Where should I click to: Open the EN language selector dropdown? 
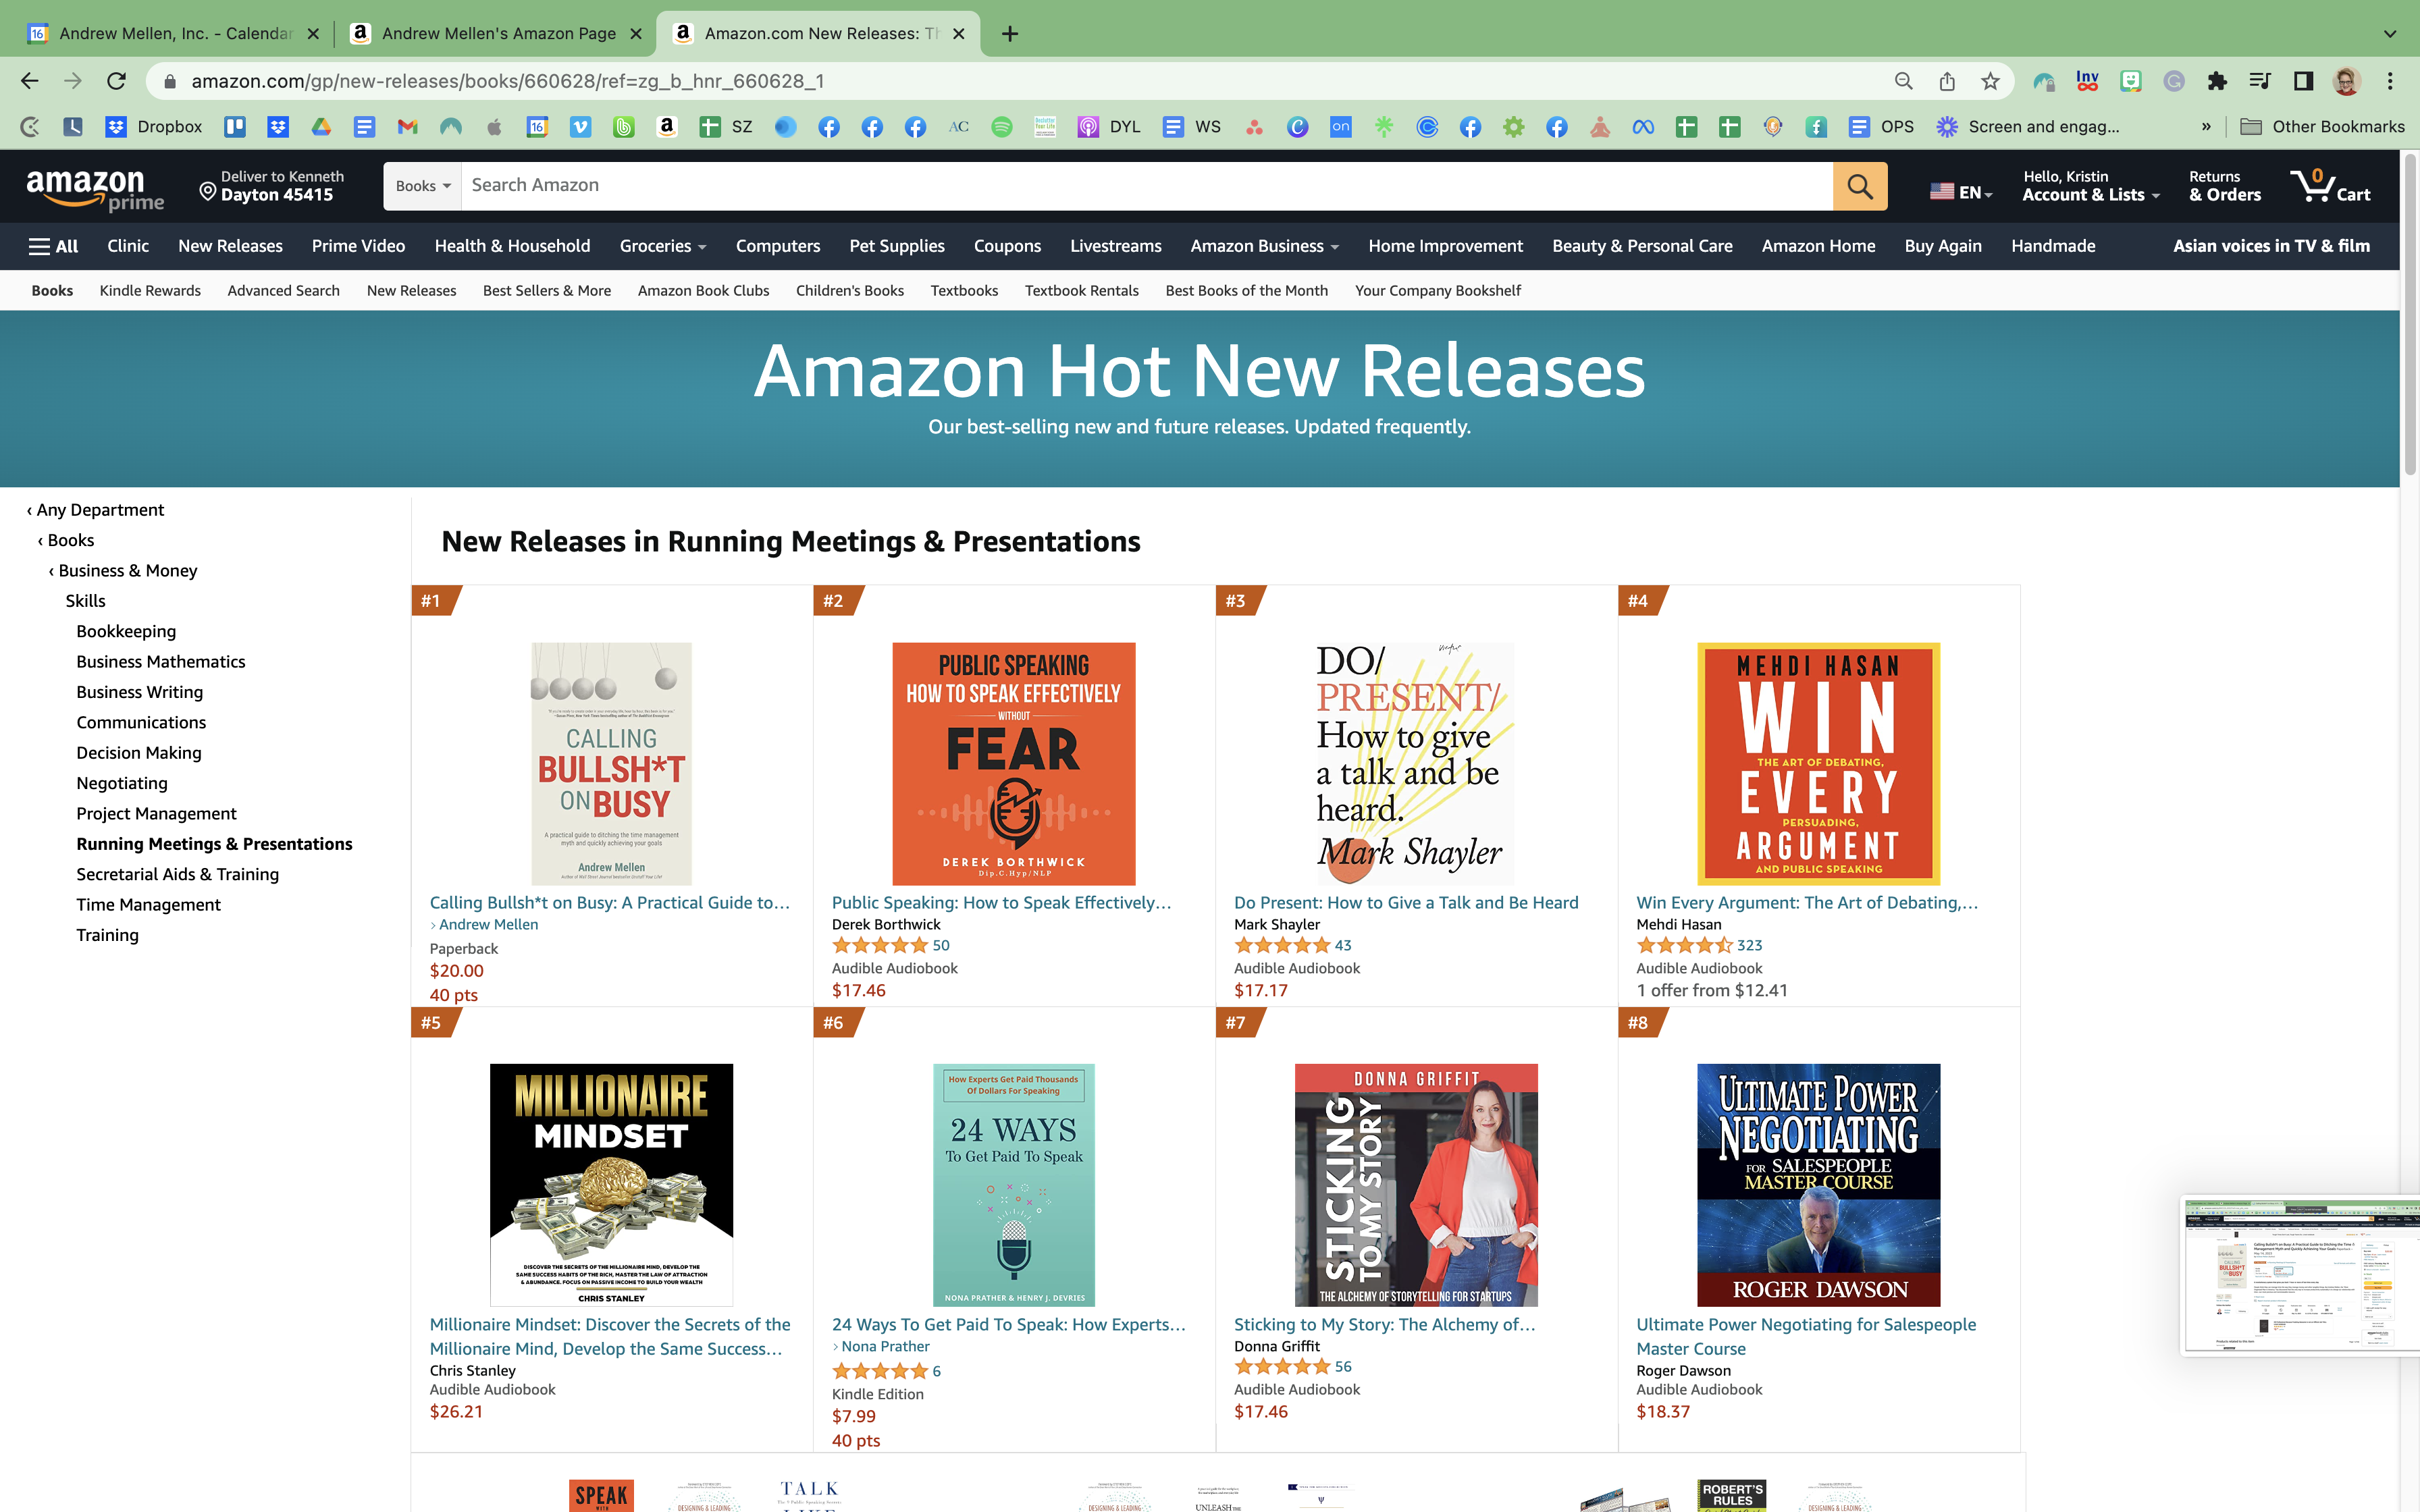[1960, 192]
